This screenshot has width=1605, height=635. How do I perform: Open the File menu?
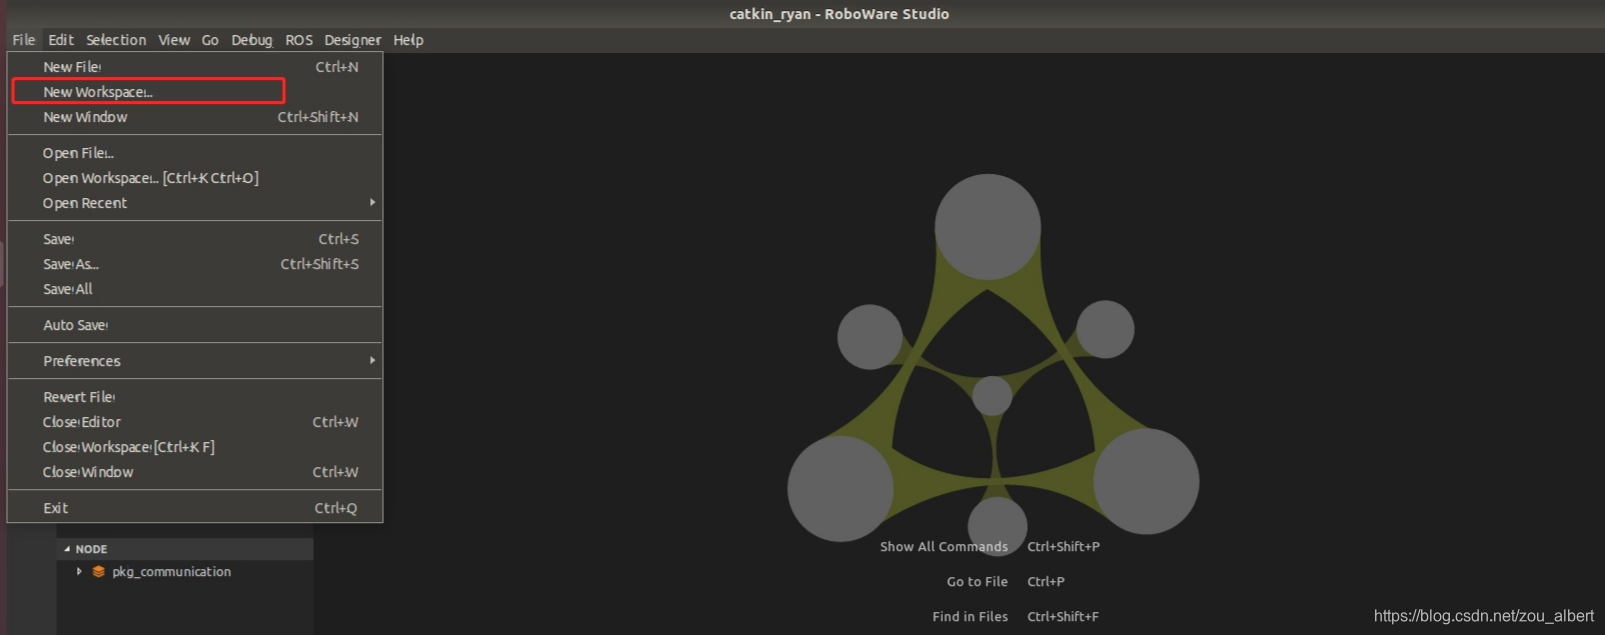[x=24, y=40]
